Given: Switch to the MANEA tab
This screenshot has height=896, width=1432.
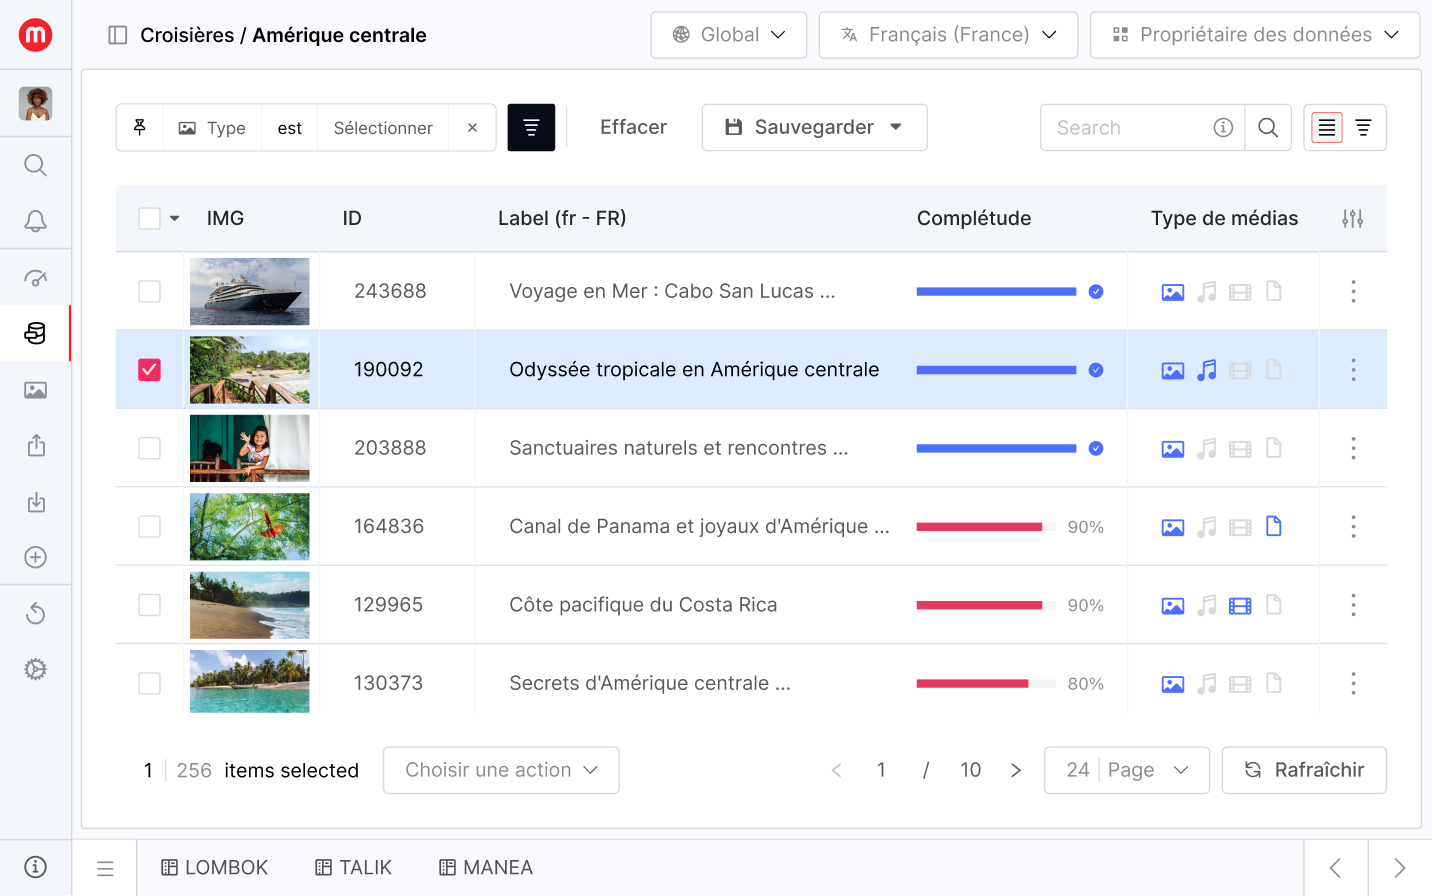Looking at the screenshot, I should point(486,867).
